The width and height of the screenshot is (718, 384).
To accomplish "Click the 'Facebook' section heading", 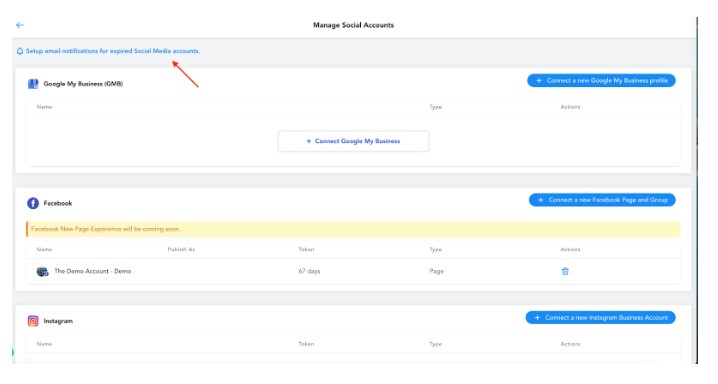I will pyautogui.click(x=58, y=203).
